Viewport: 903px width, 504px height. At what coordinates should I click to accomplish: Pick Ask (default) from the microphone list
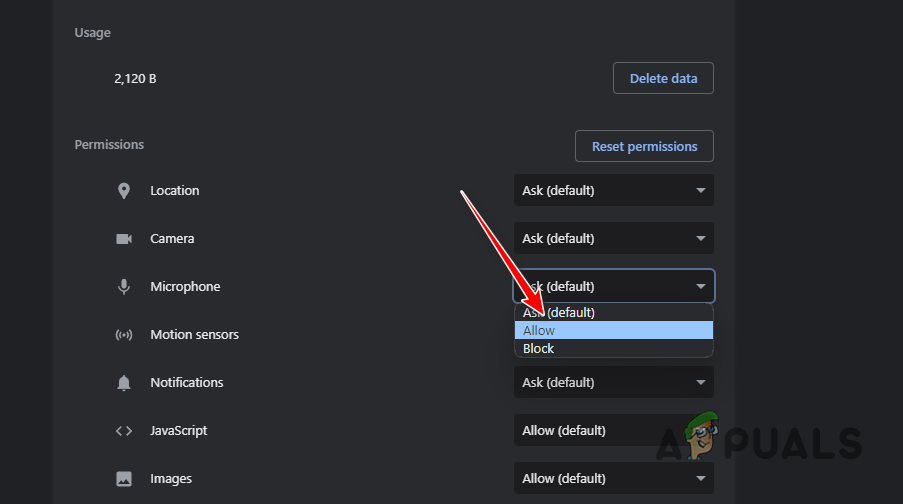[x=613, y=313]
